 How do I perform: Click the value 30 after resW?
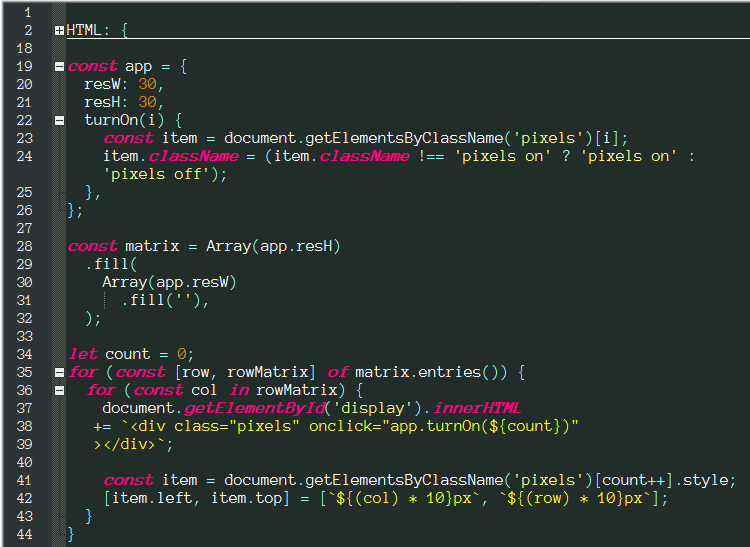[147, 84]
